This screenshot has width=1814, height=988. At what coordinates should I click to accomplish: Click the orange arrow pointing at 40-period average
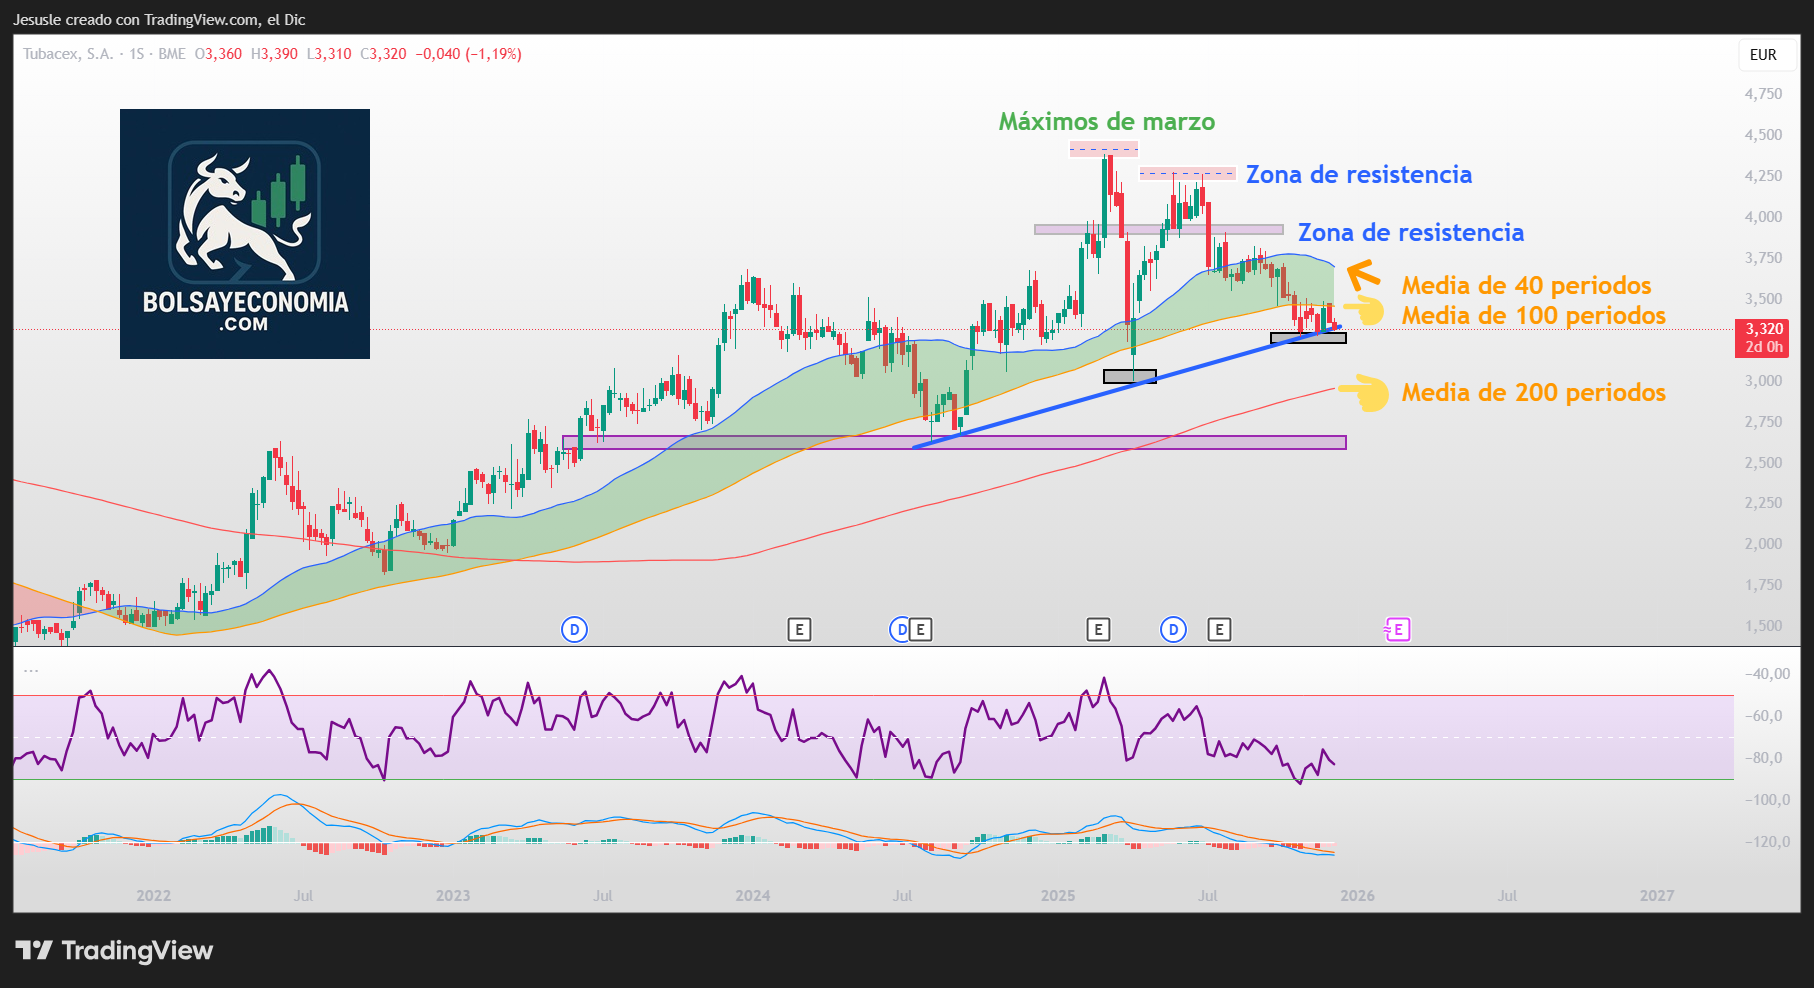click(1363, 274)
